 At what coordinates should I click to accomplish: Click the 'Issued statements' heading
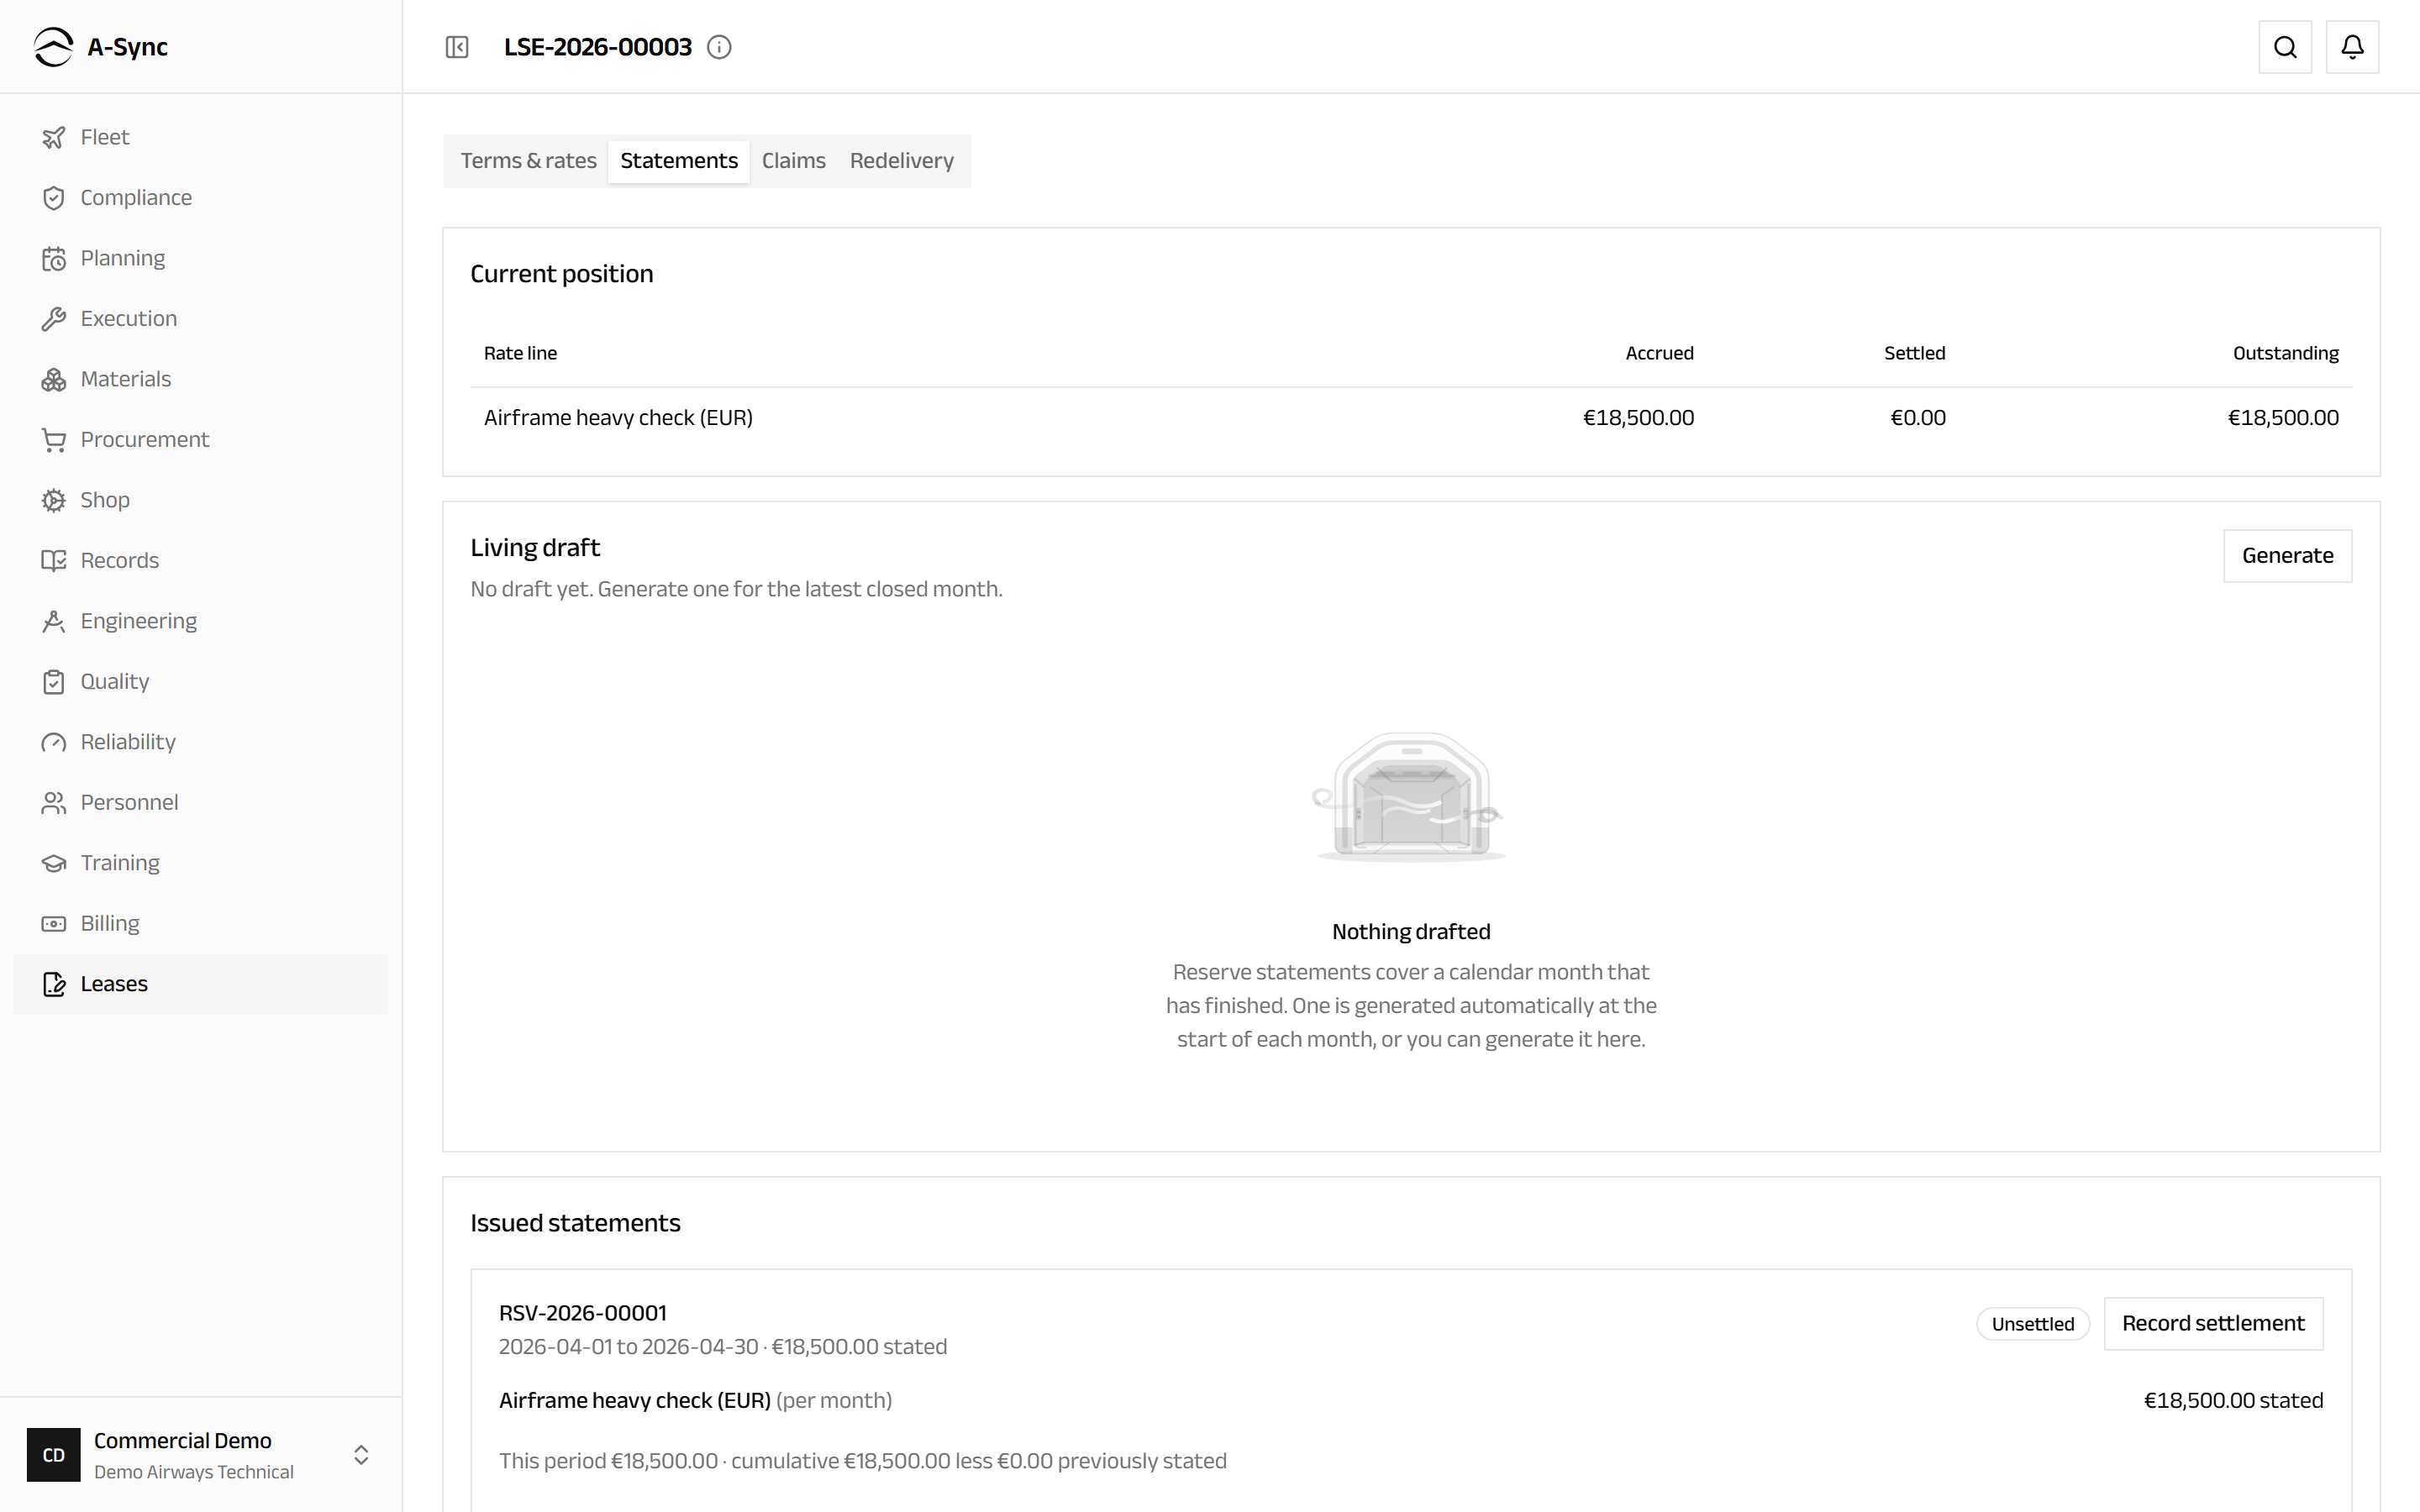(x=575, y=1223)
